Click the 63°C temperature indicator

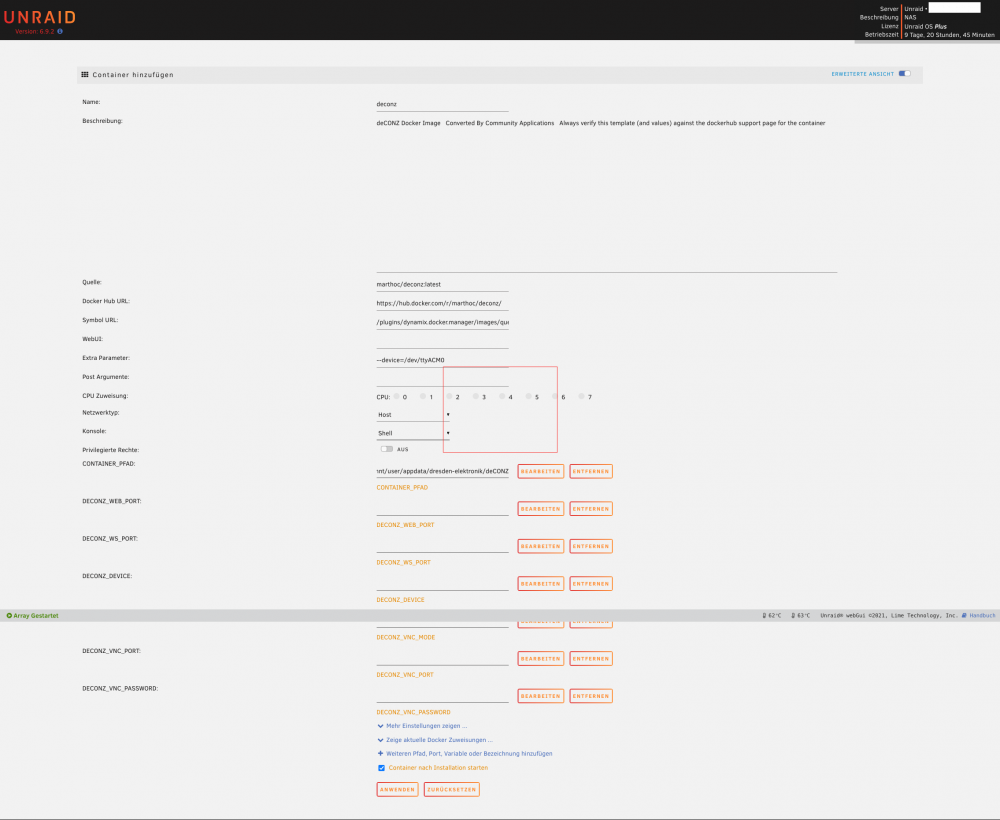point(800,615)
